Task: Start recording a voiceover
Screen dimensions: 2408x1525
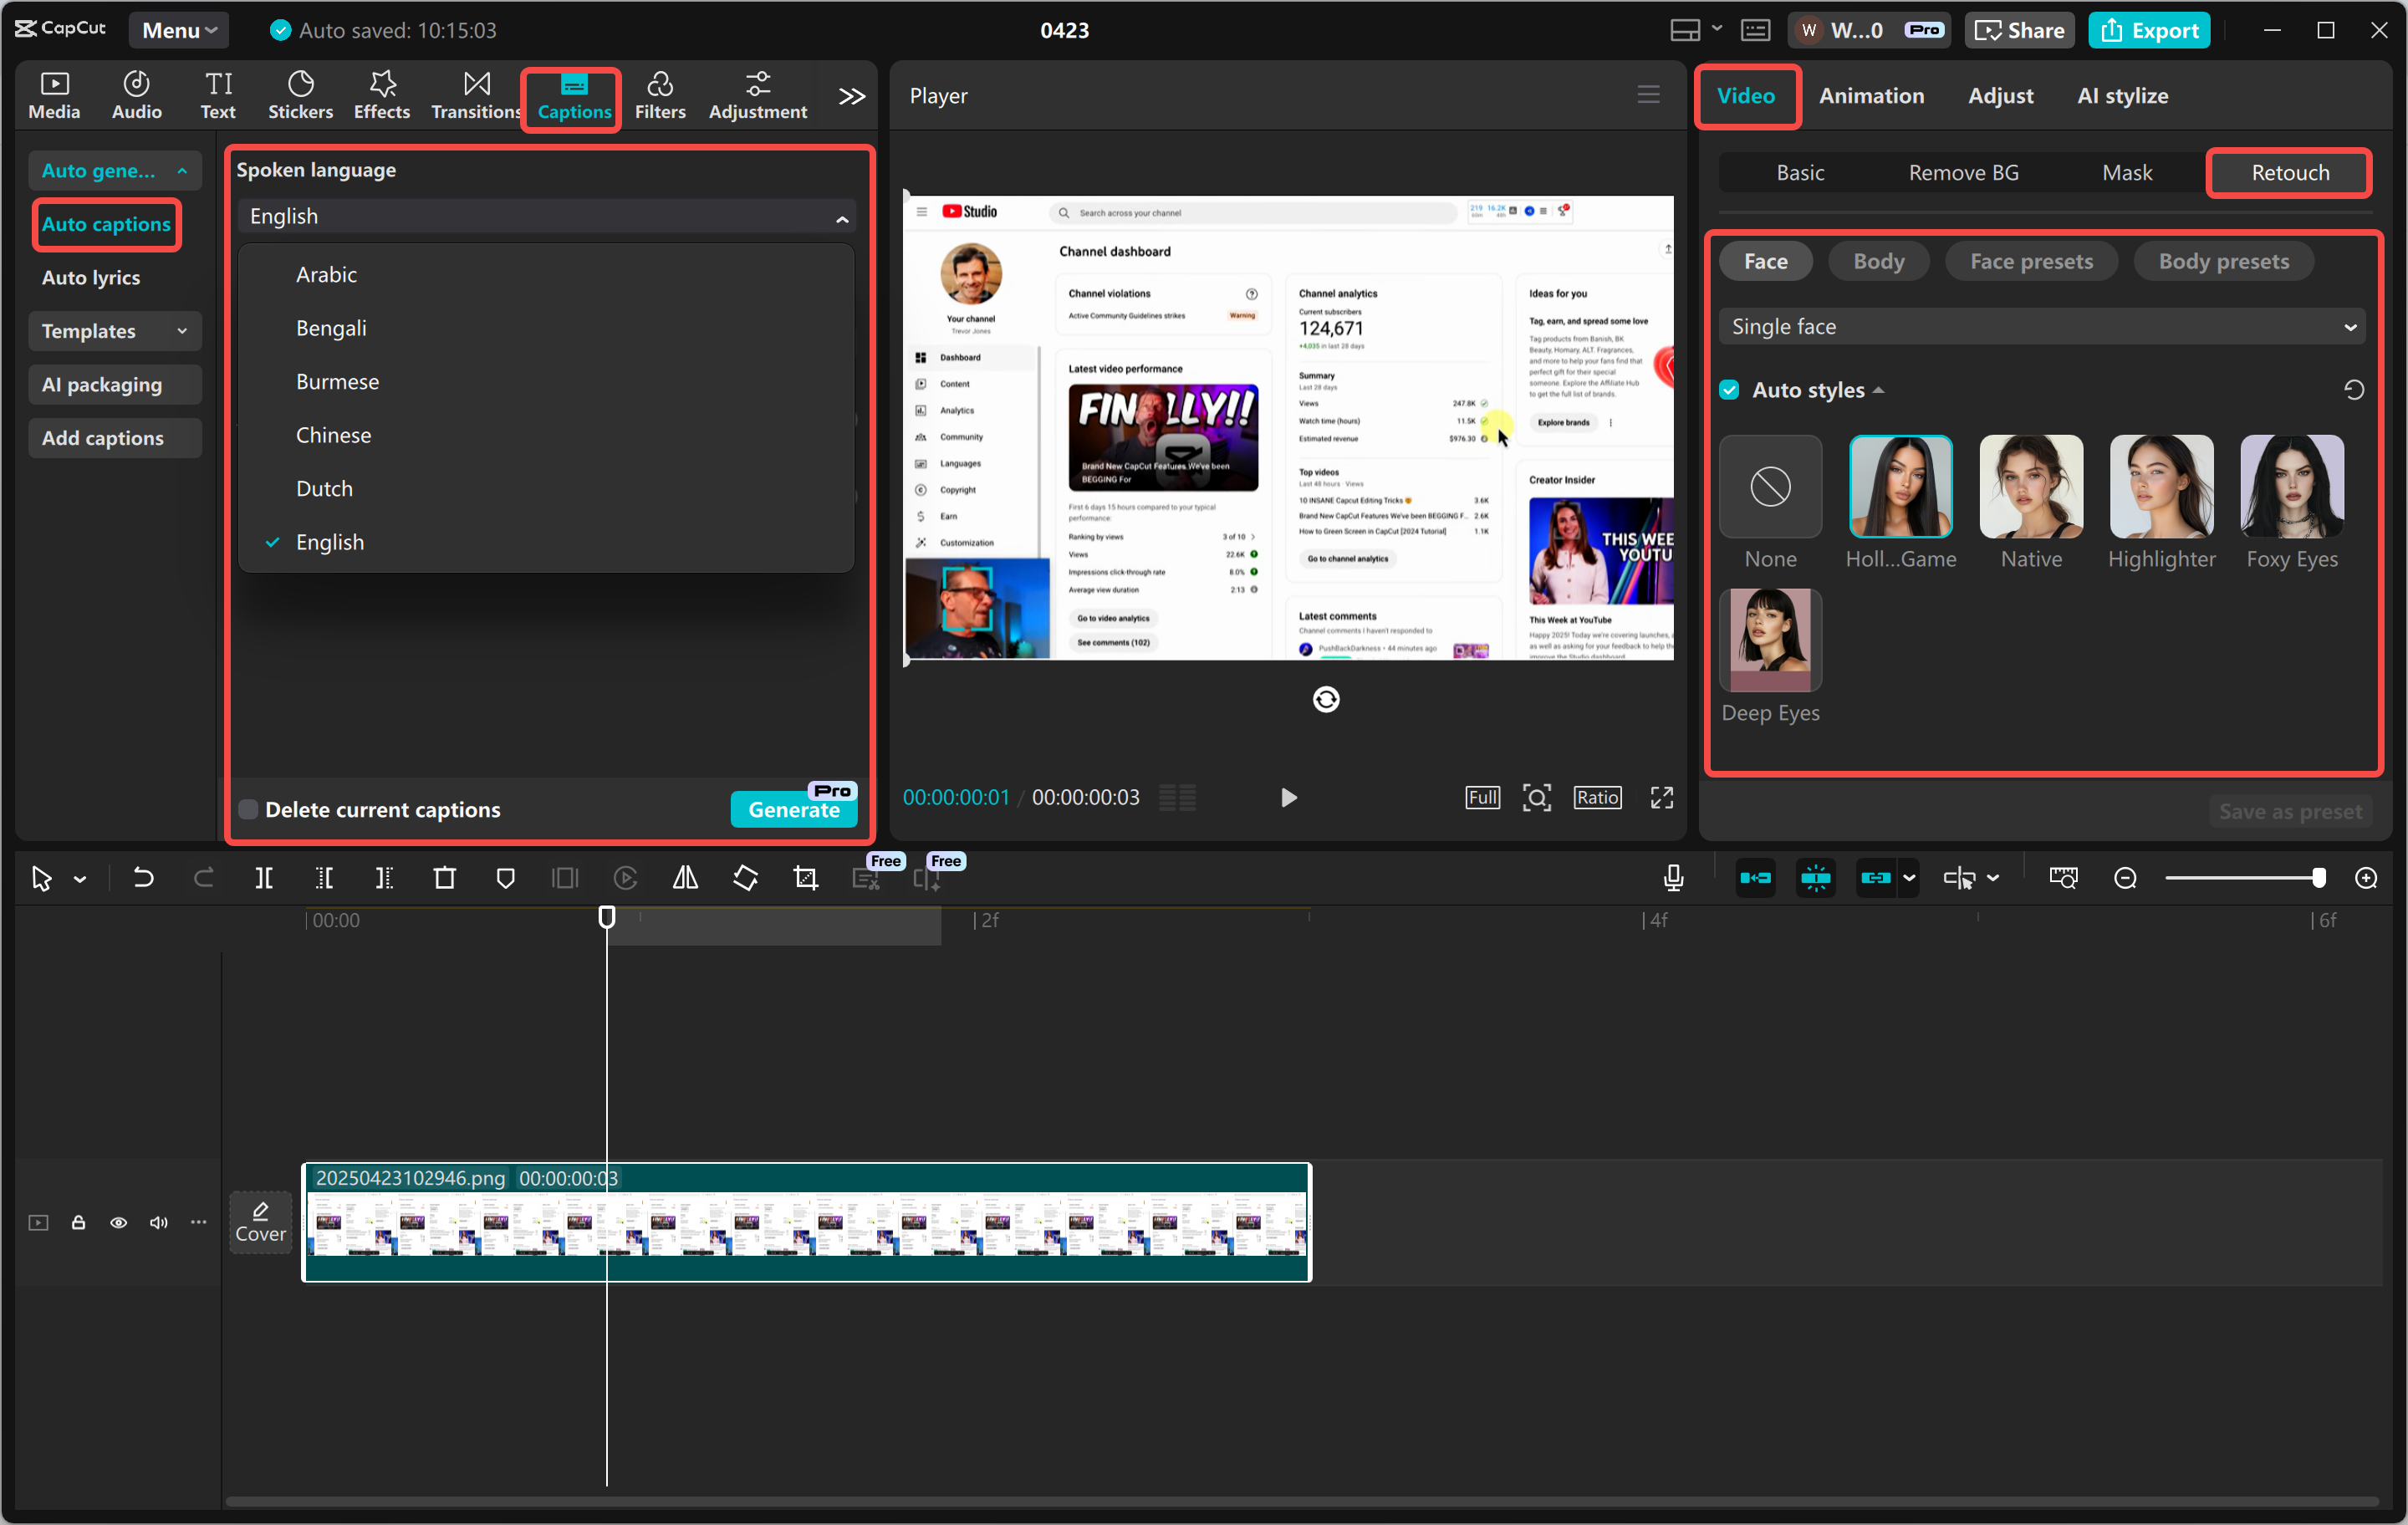Action: point(1673,878)
